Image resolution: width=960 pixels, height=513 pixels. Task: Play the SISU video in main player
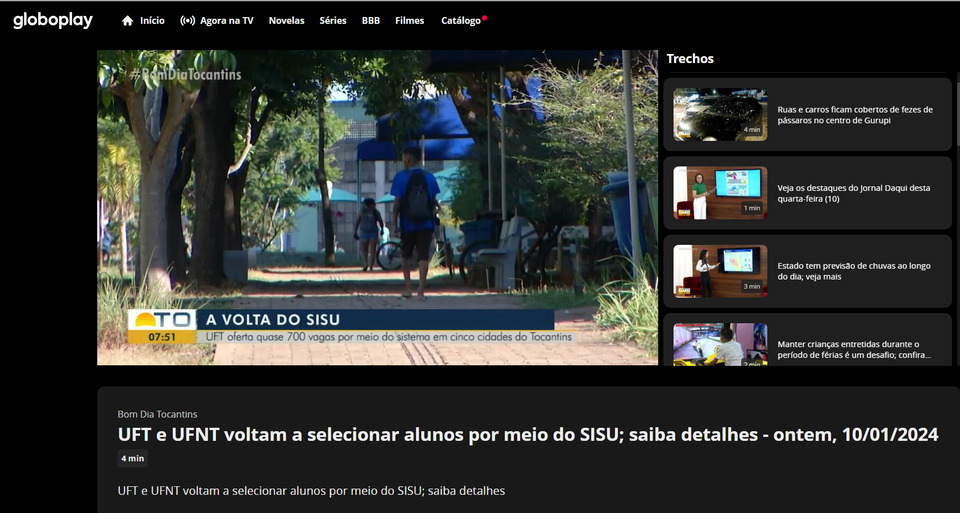pos(377,207)
